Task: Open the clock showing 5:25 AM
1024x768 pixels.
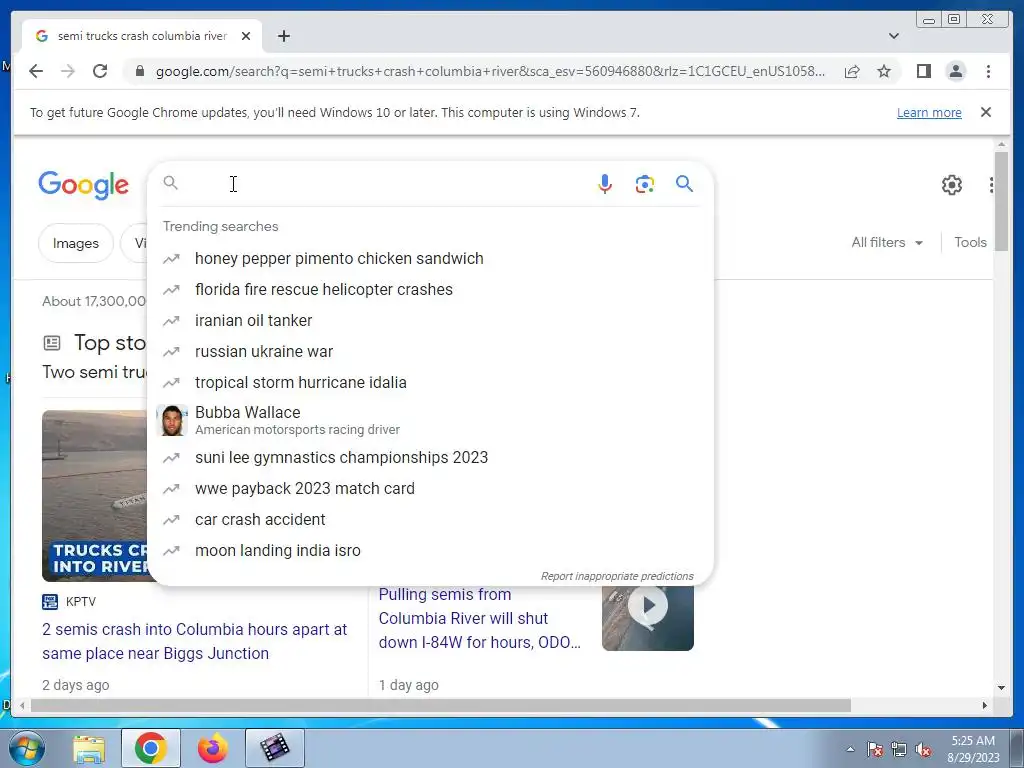Action: click(x=973, y=749)
